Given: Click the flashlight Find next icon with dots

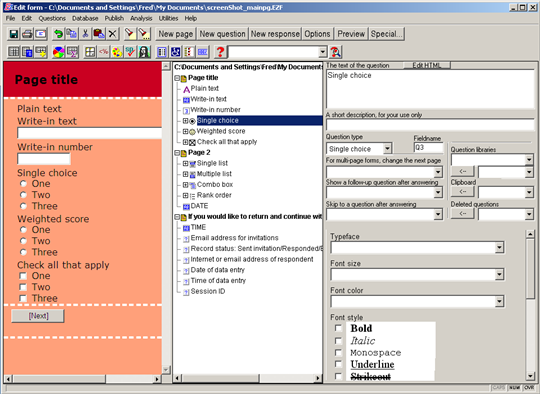Looking at the screenshot, I should (x=144, y=34).
